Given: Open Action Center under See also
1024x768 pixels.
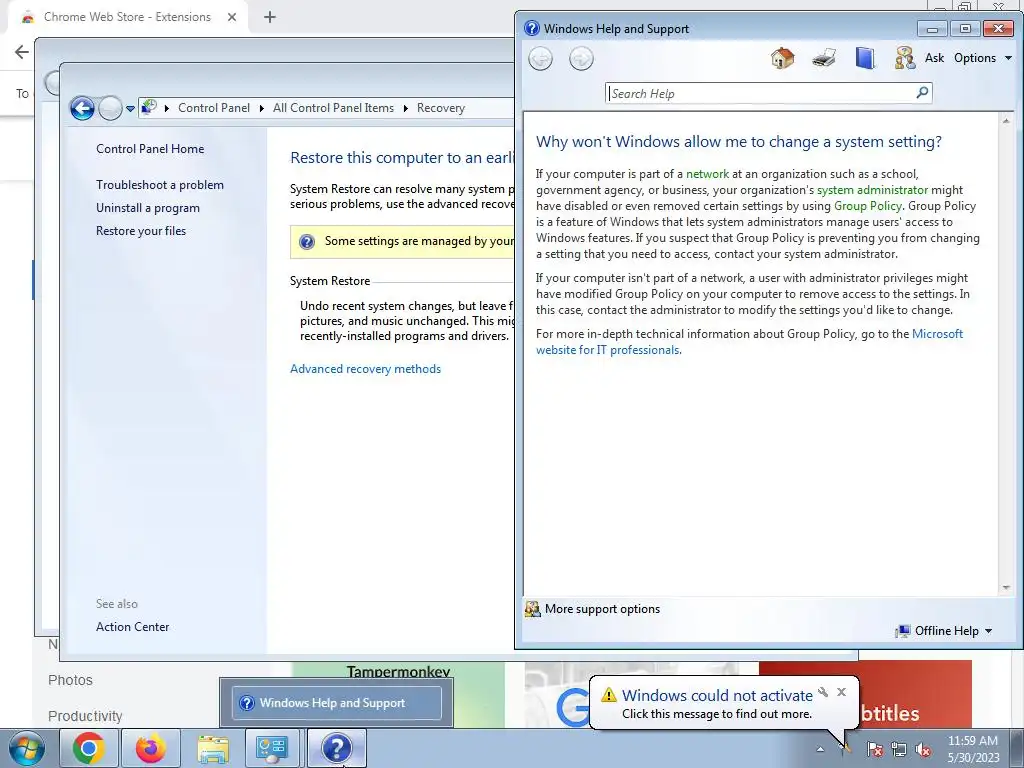Looking at the screenshot, I should click(x=133, y=627).
